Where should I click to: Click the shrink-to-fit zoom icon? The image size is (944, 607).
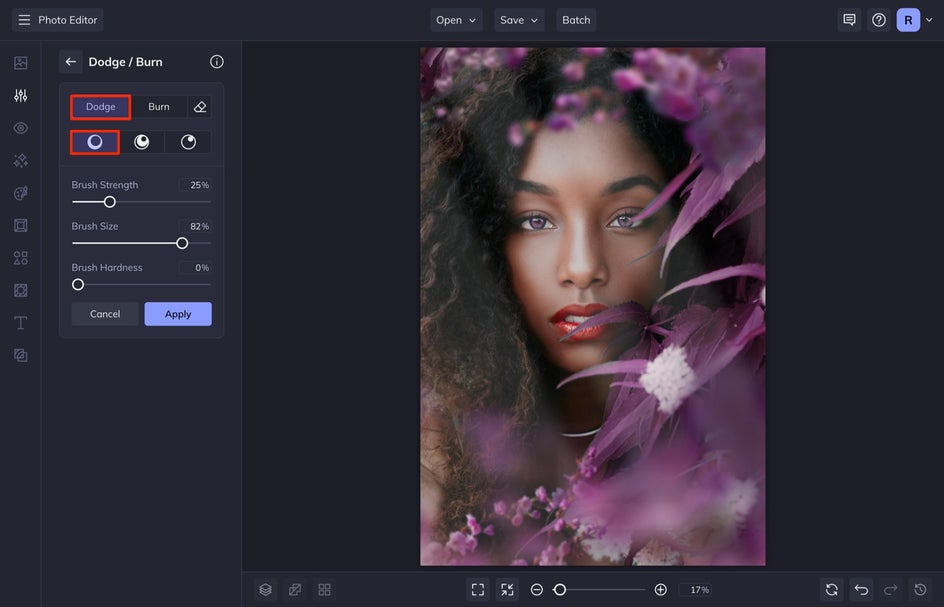[507, 590]
